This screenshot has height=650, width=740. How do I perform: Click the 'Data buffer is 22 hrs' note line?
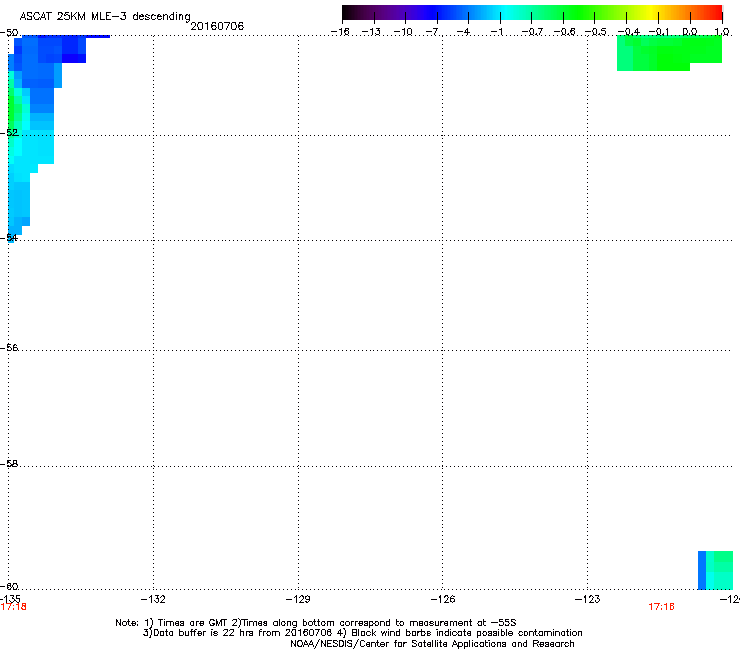click(362, 633)
